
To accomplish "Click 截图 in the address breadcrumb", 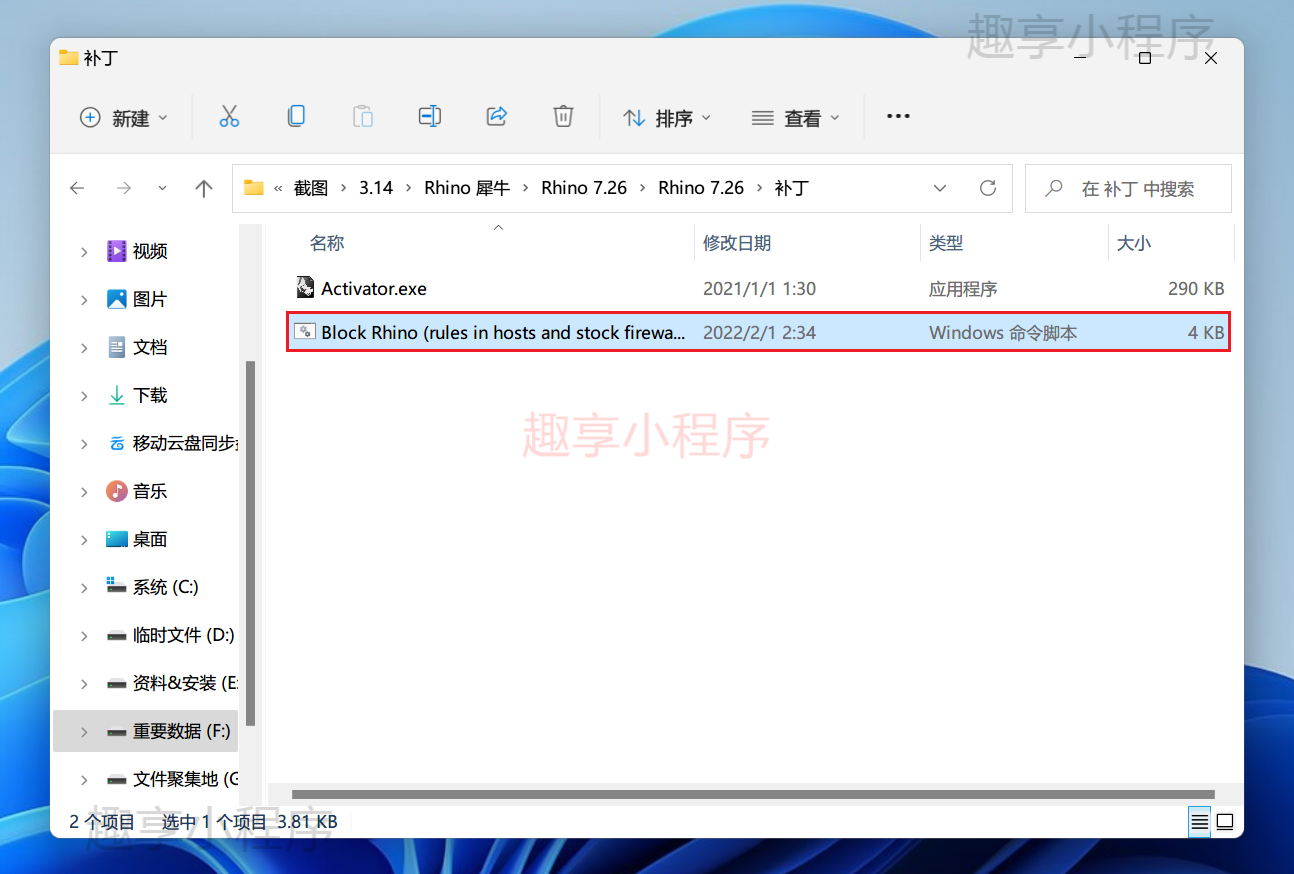I will point(311,188).
